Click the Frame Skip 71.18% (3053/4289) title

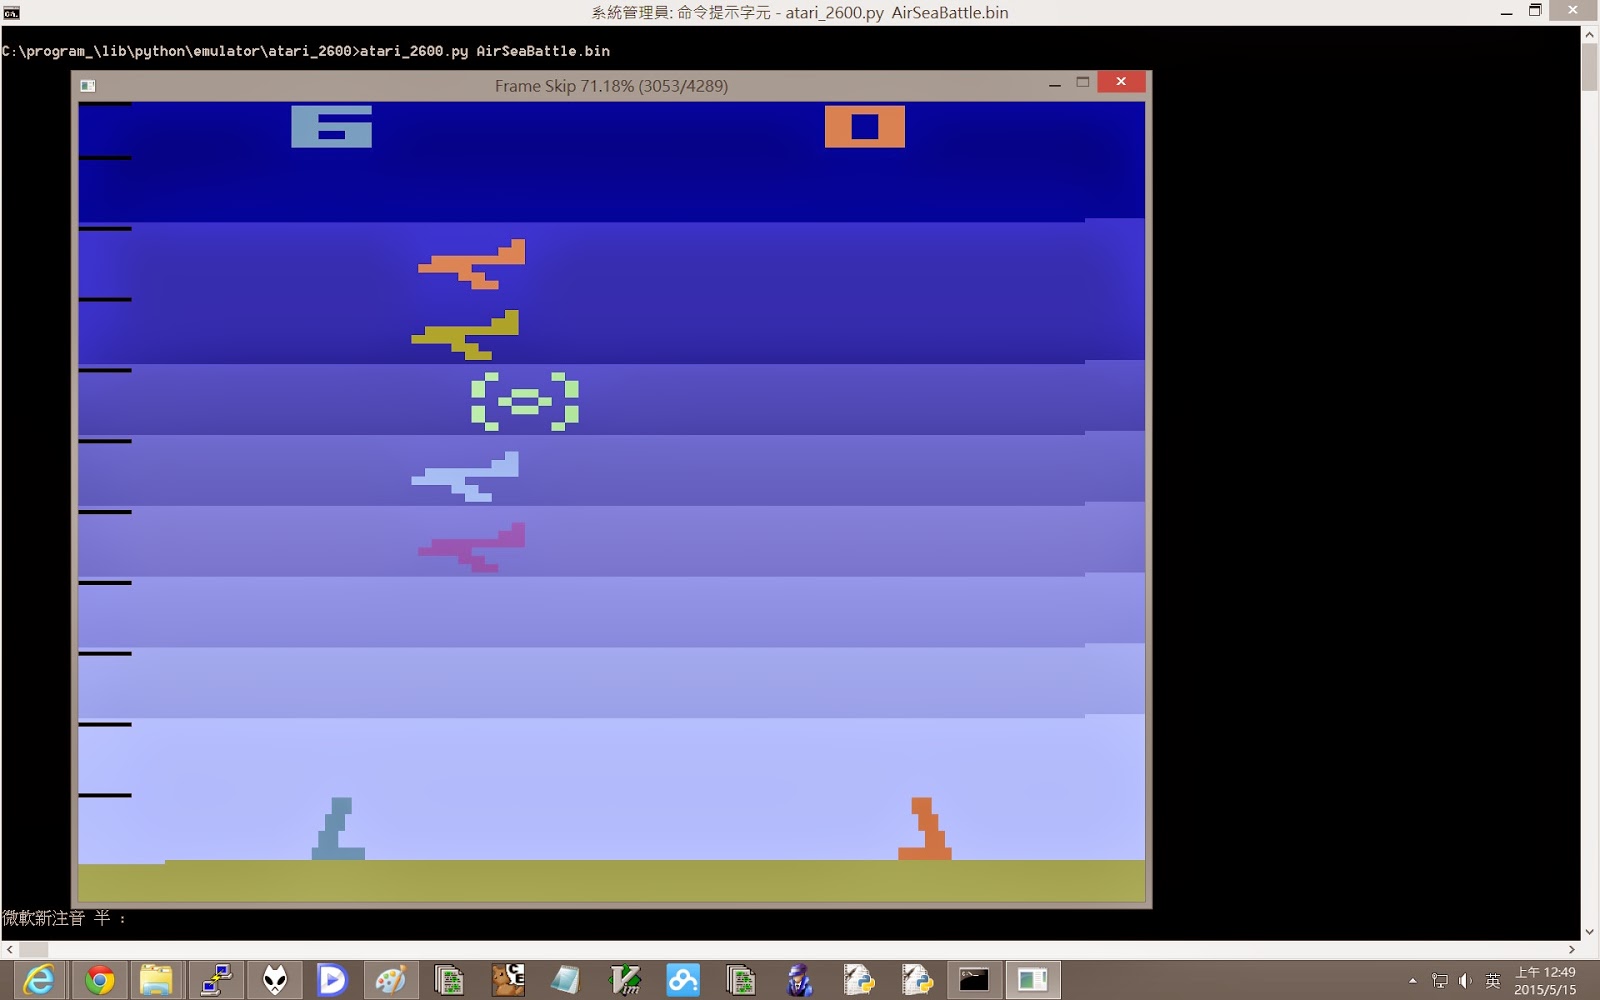611,86
